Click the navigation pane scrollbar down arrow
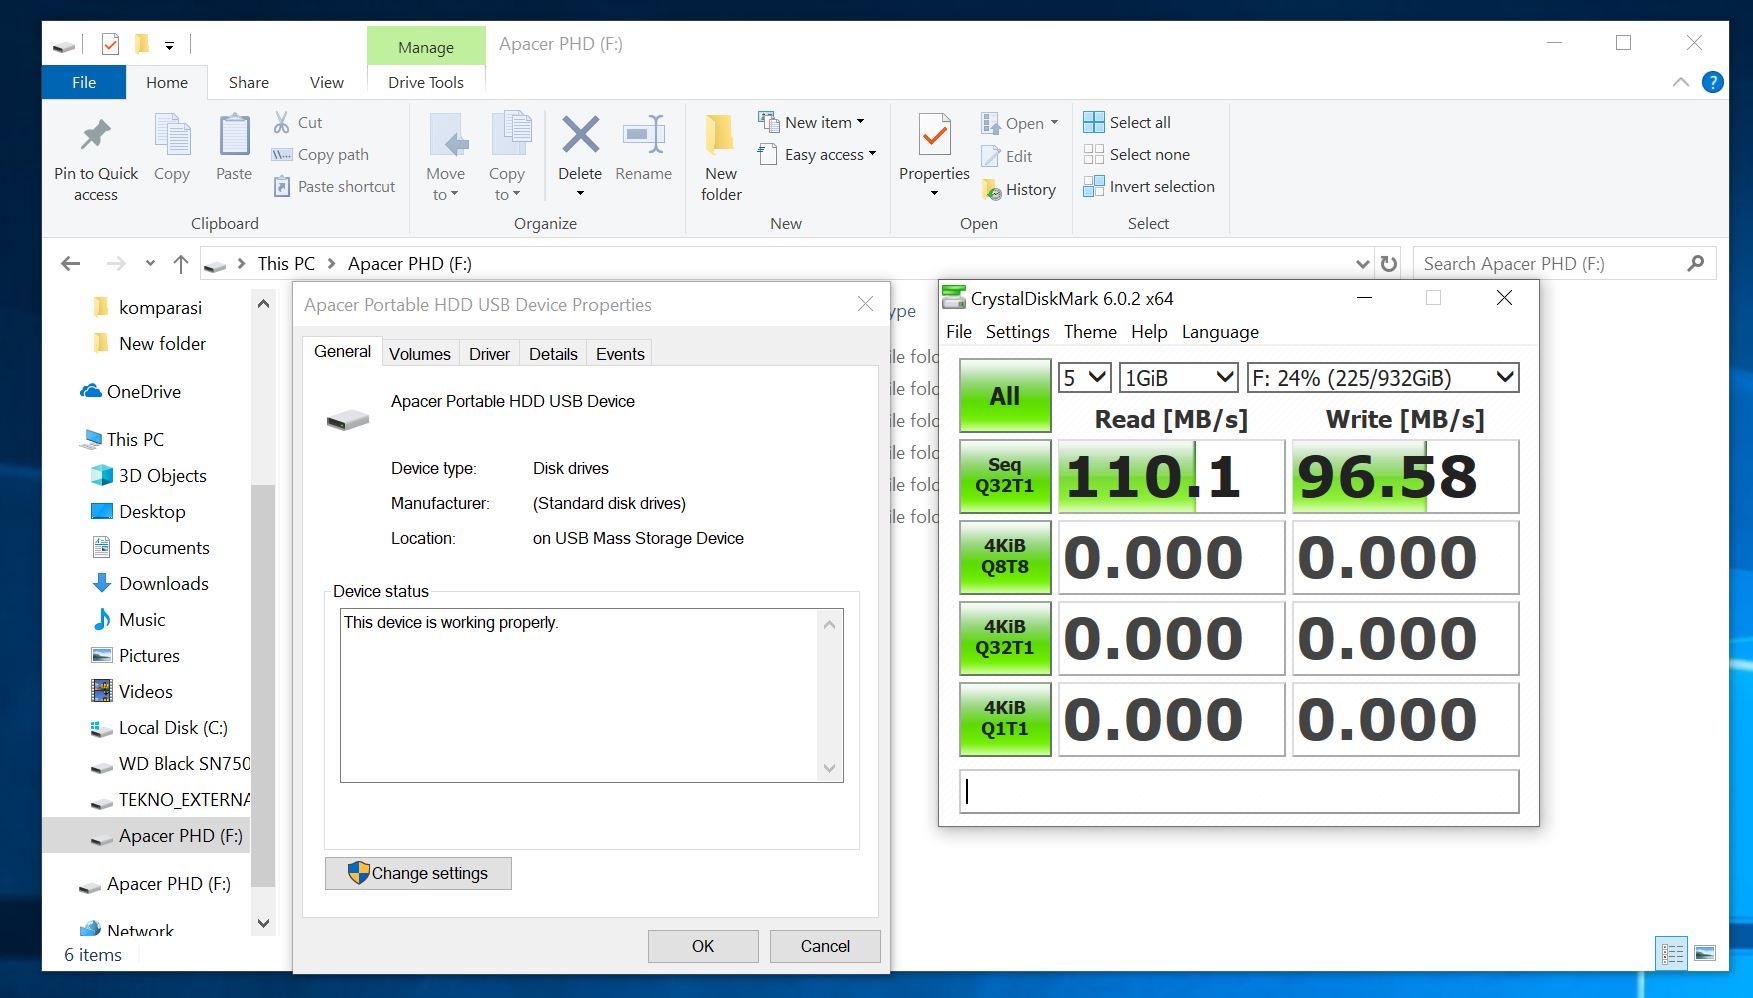The width and height of the screenshot is (1753, 998). [x=263, y=923]
